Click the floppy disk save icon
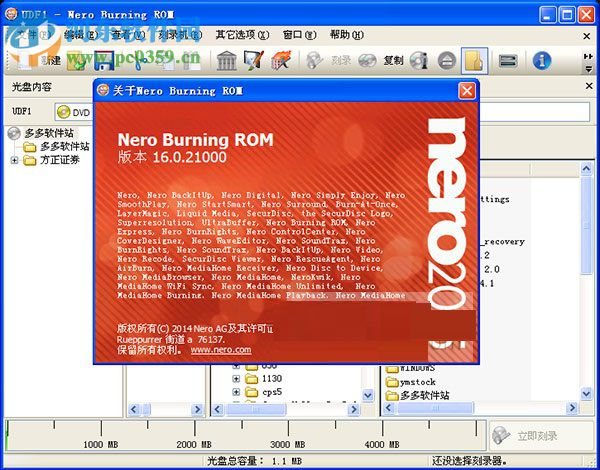 pyautogui.click(x=104, y=60)
